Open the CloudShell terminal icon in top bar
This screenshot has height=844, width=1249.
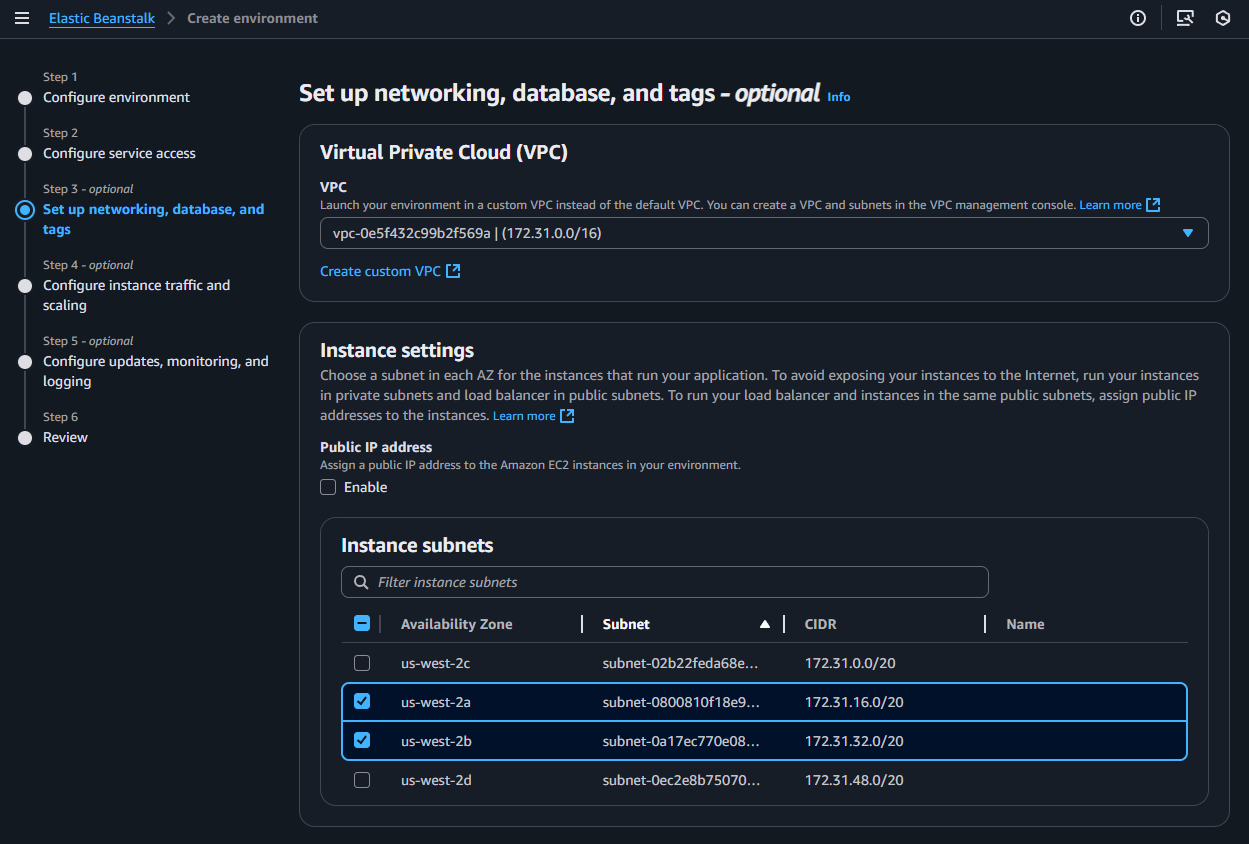[1185, 18]
